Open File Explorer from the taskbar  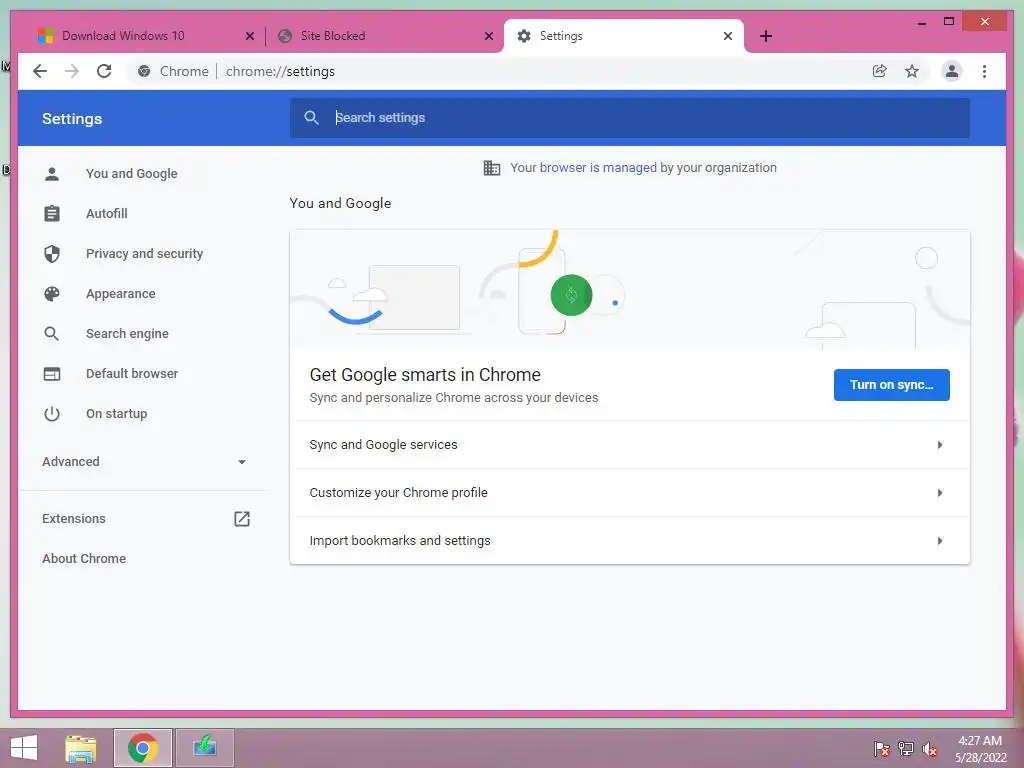point(81,748)
